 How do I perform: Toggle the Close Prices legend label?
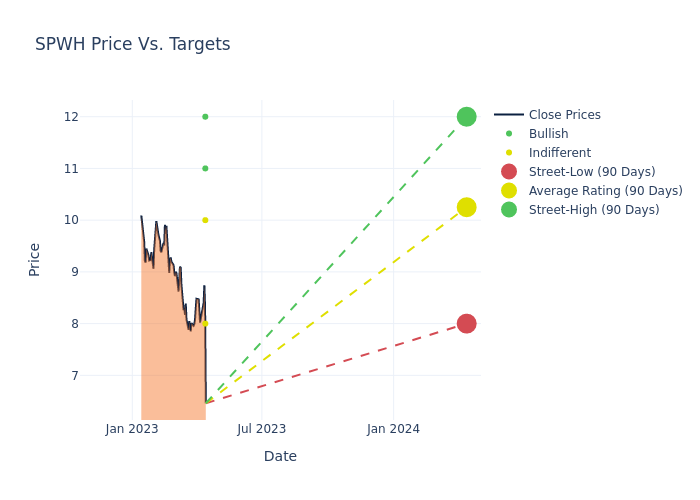564,115
